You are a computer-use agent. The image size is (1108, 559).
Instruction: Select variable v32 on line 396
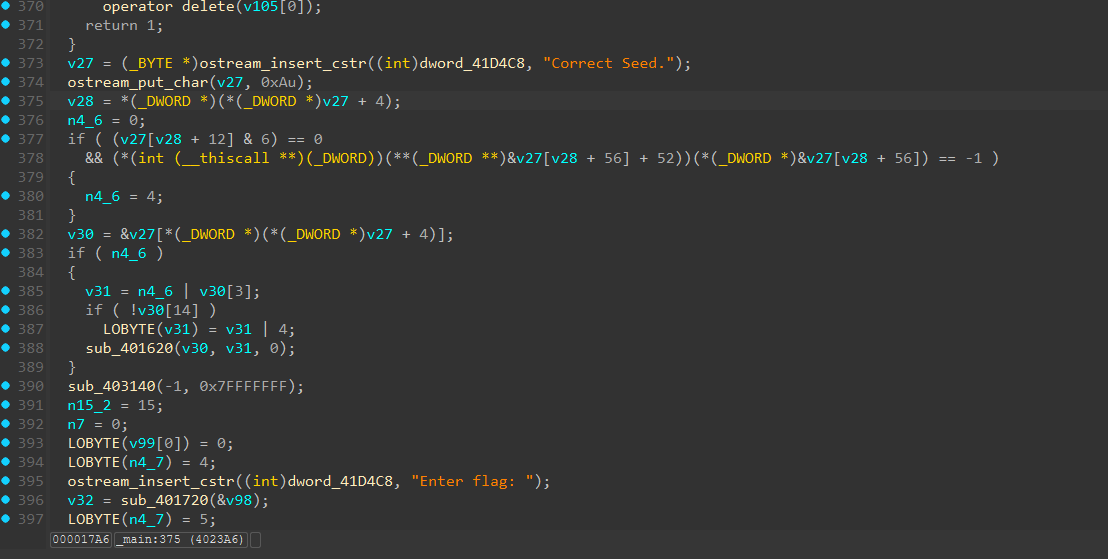click(81, 500)
